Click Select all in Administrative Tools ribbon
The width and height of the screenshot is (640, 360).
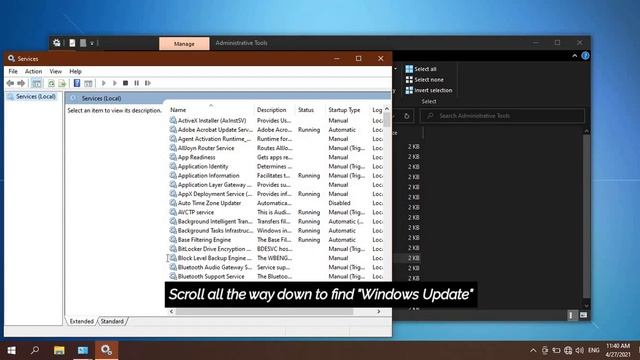point(421,69)
